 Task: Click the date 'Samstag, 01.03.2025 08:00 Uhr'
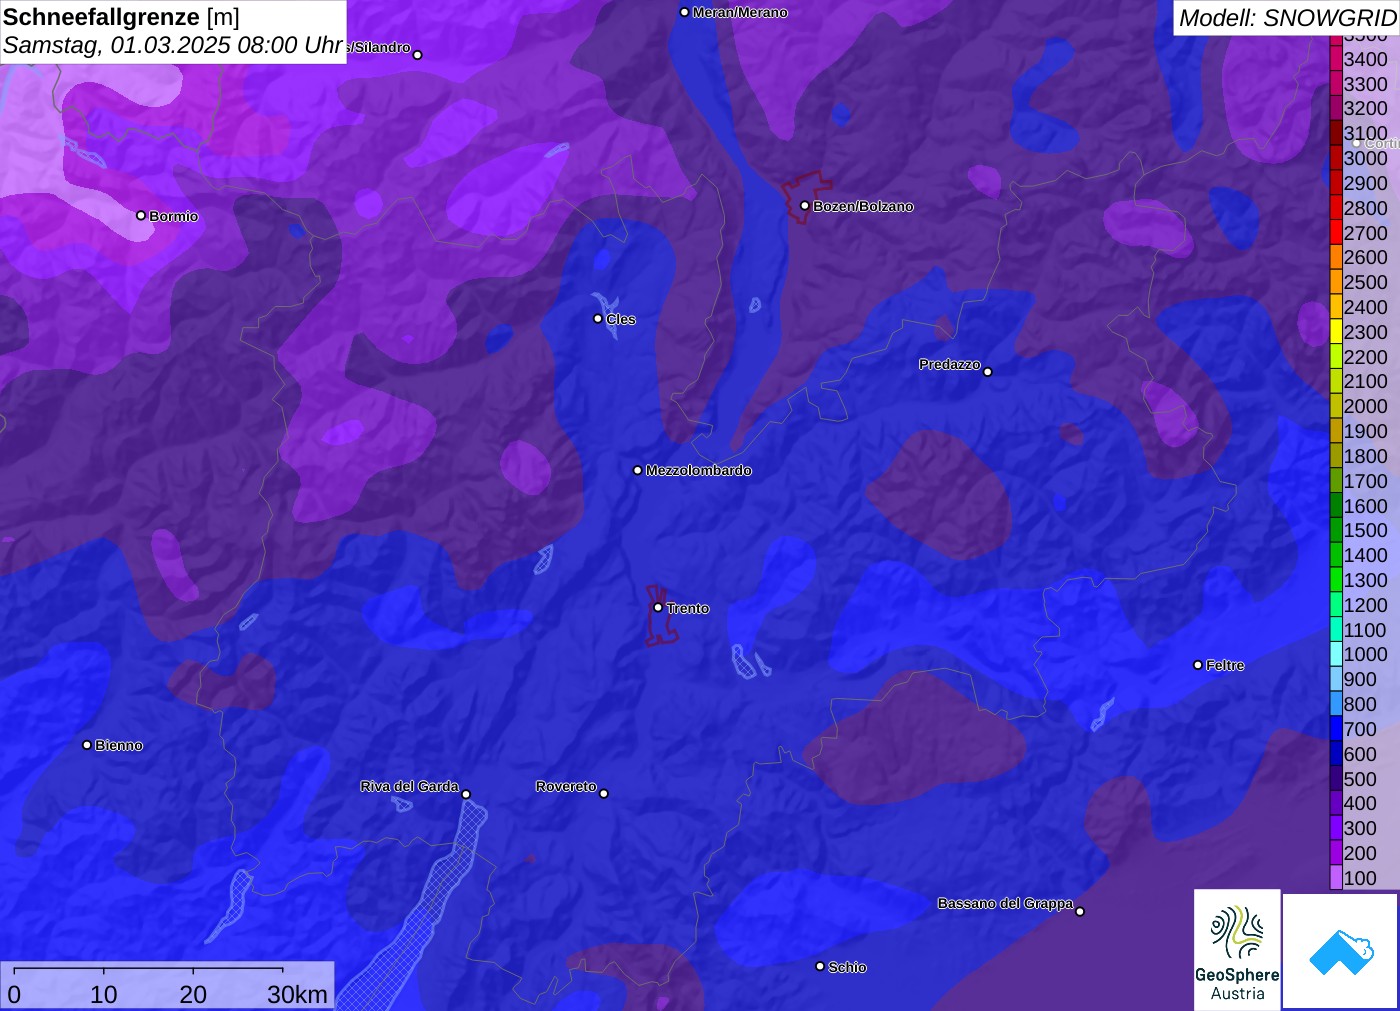173,46
